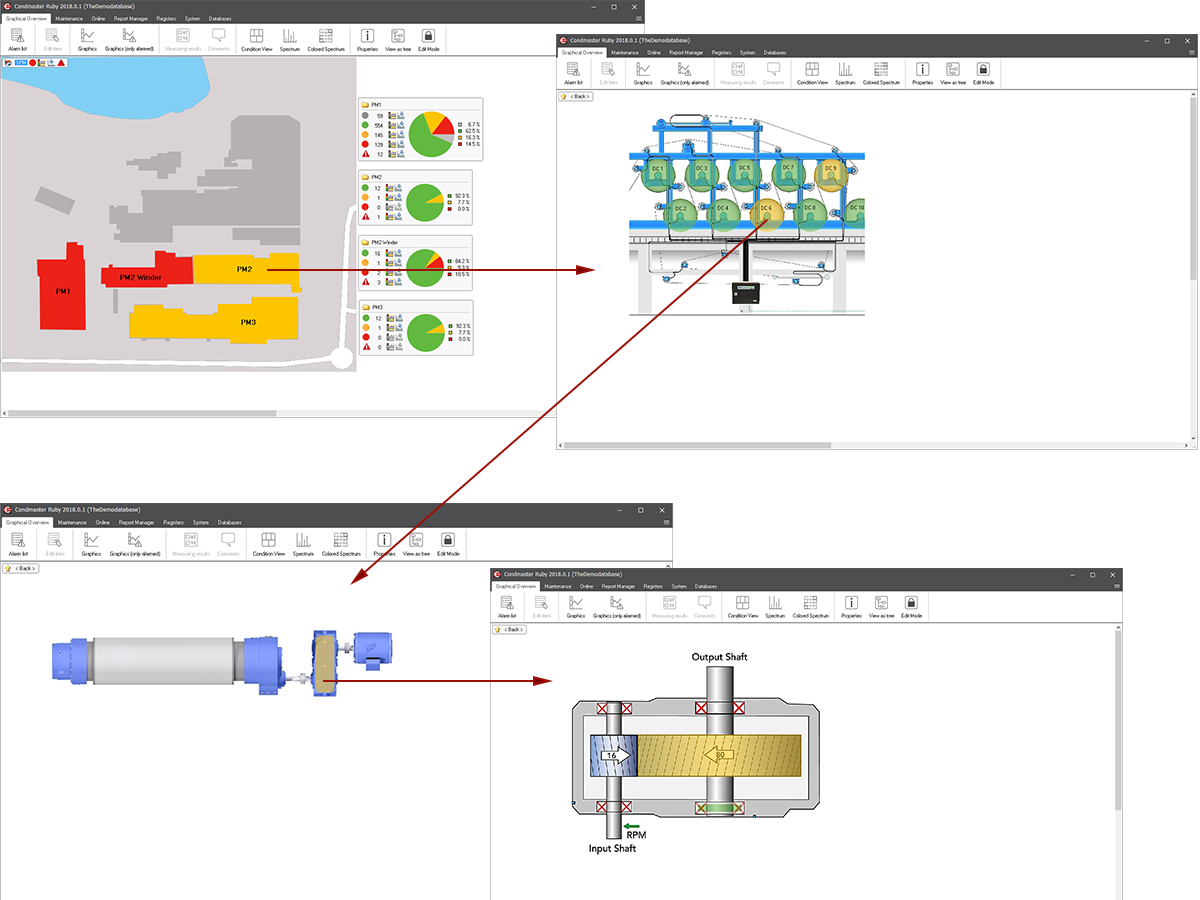Click the blue gearbox in drive roll window

(x=327, y=664)
